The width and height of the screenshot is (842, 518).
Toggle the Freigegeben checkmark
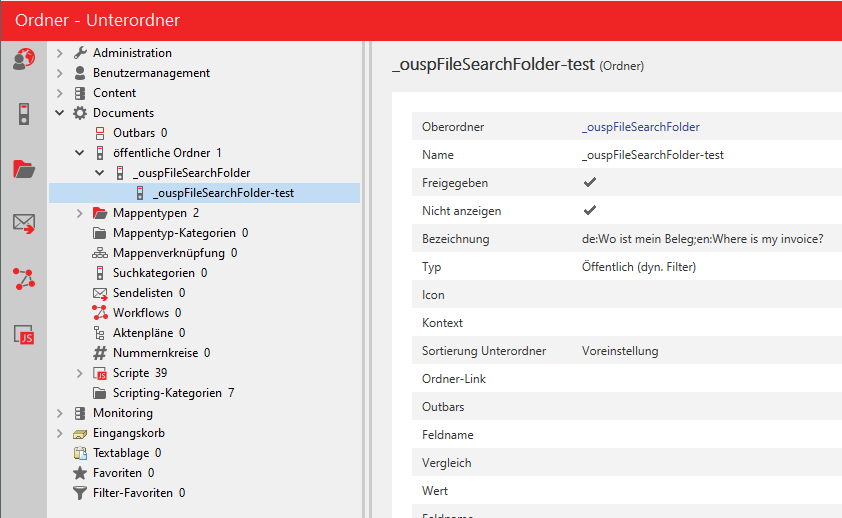(x=590, y=183)
